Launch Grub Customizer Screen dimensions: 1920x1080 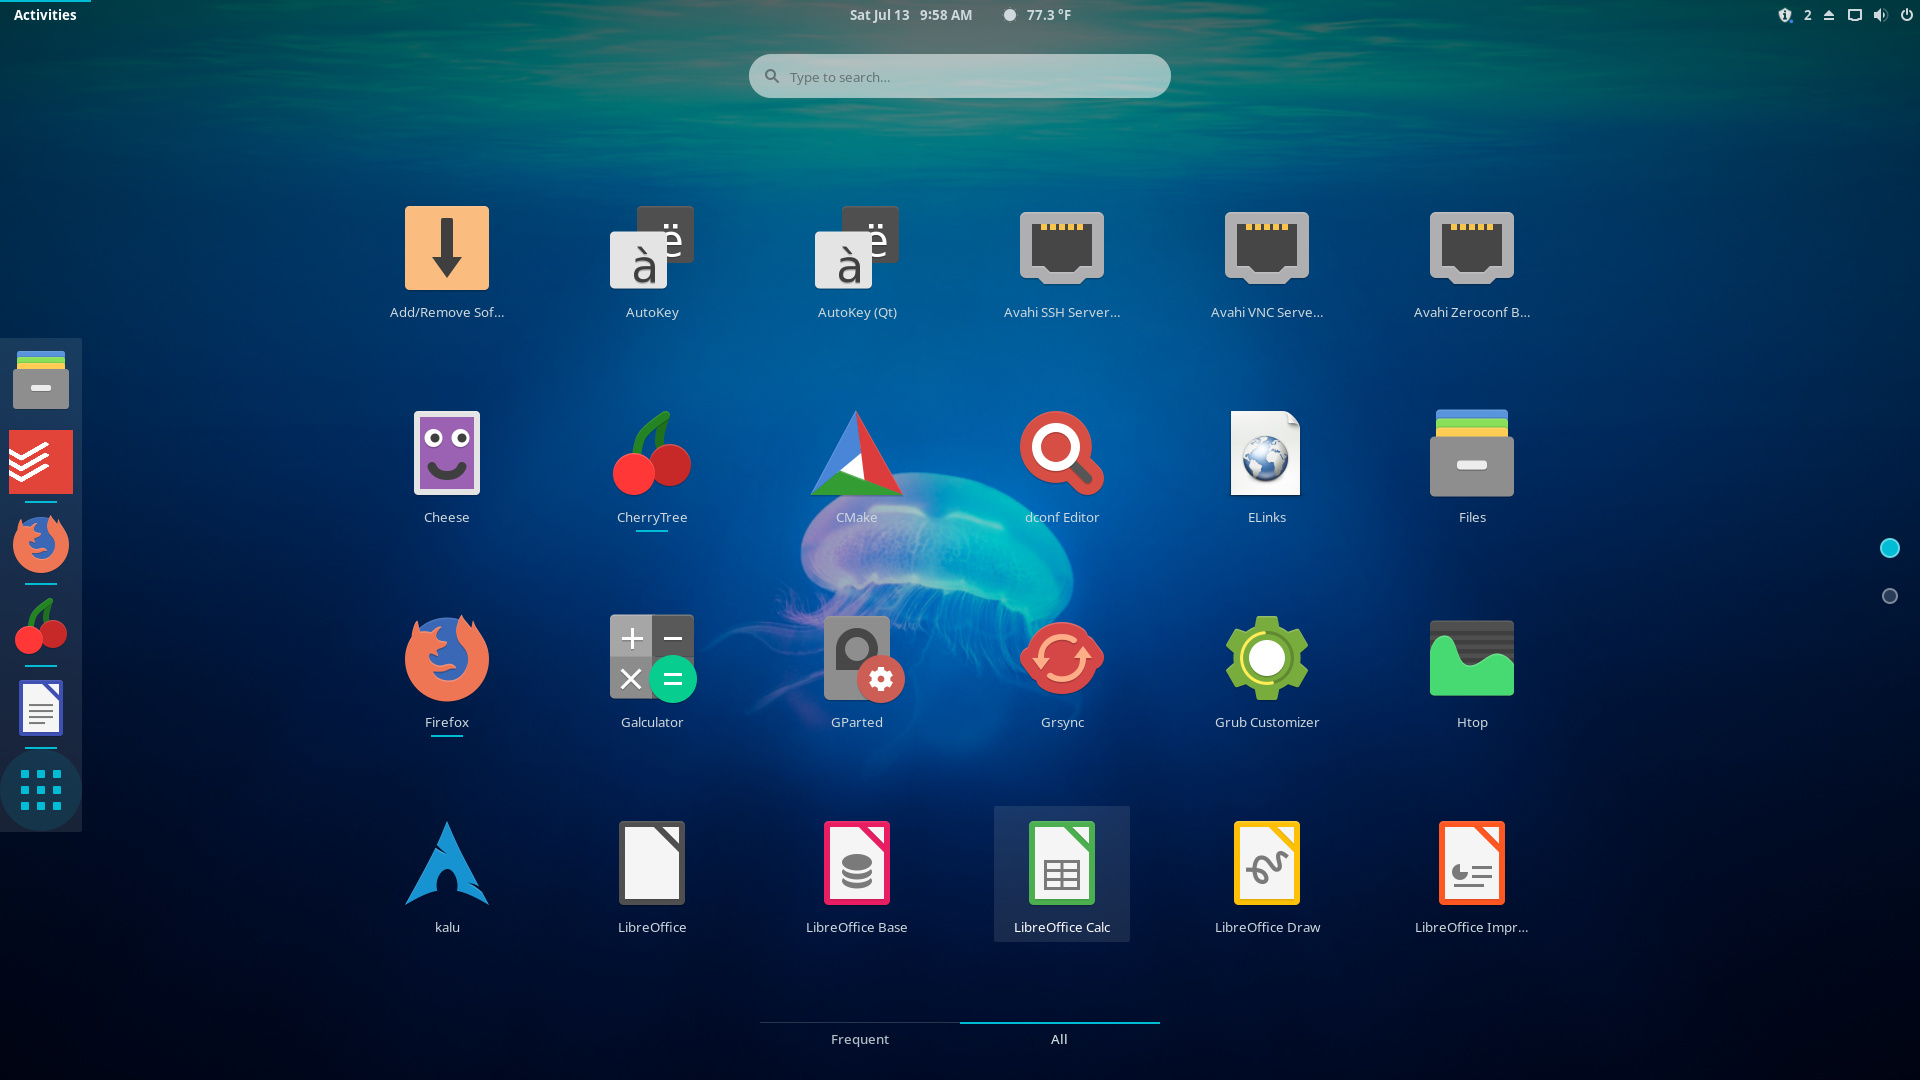coord(1267,672)
